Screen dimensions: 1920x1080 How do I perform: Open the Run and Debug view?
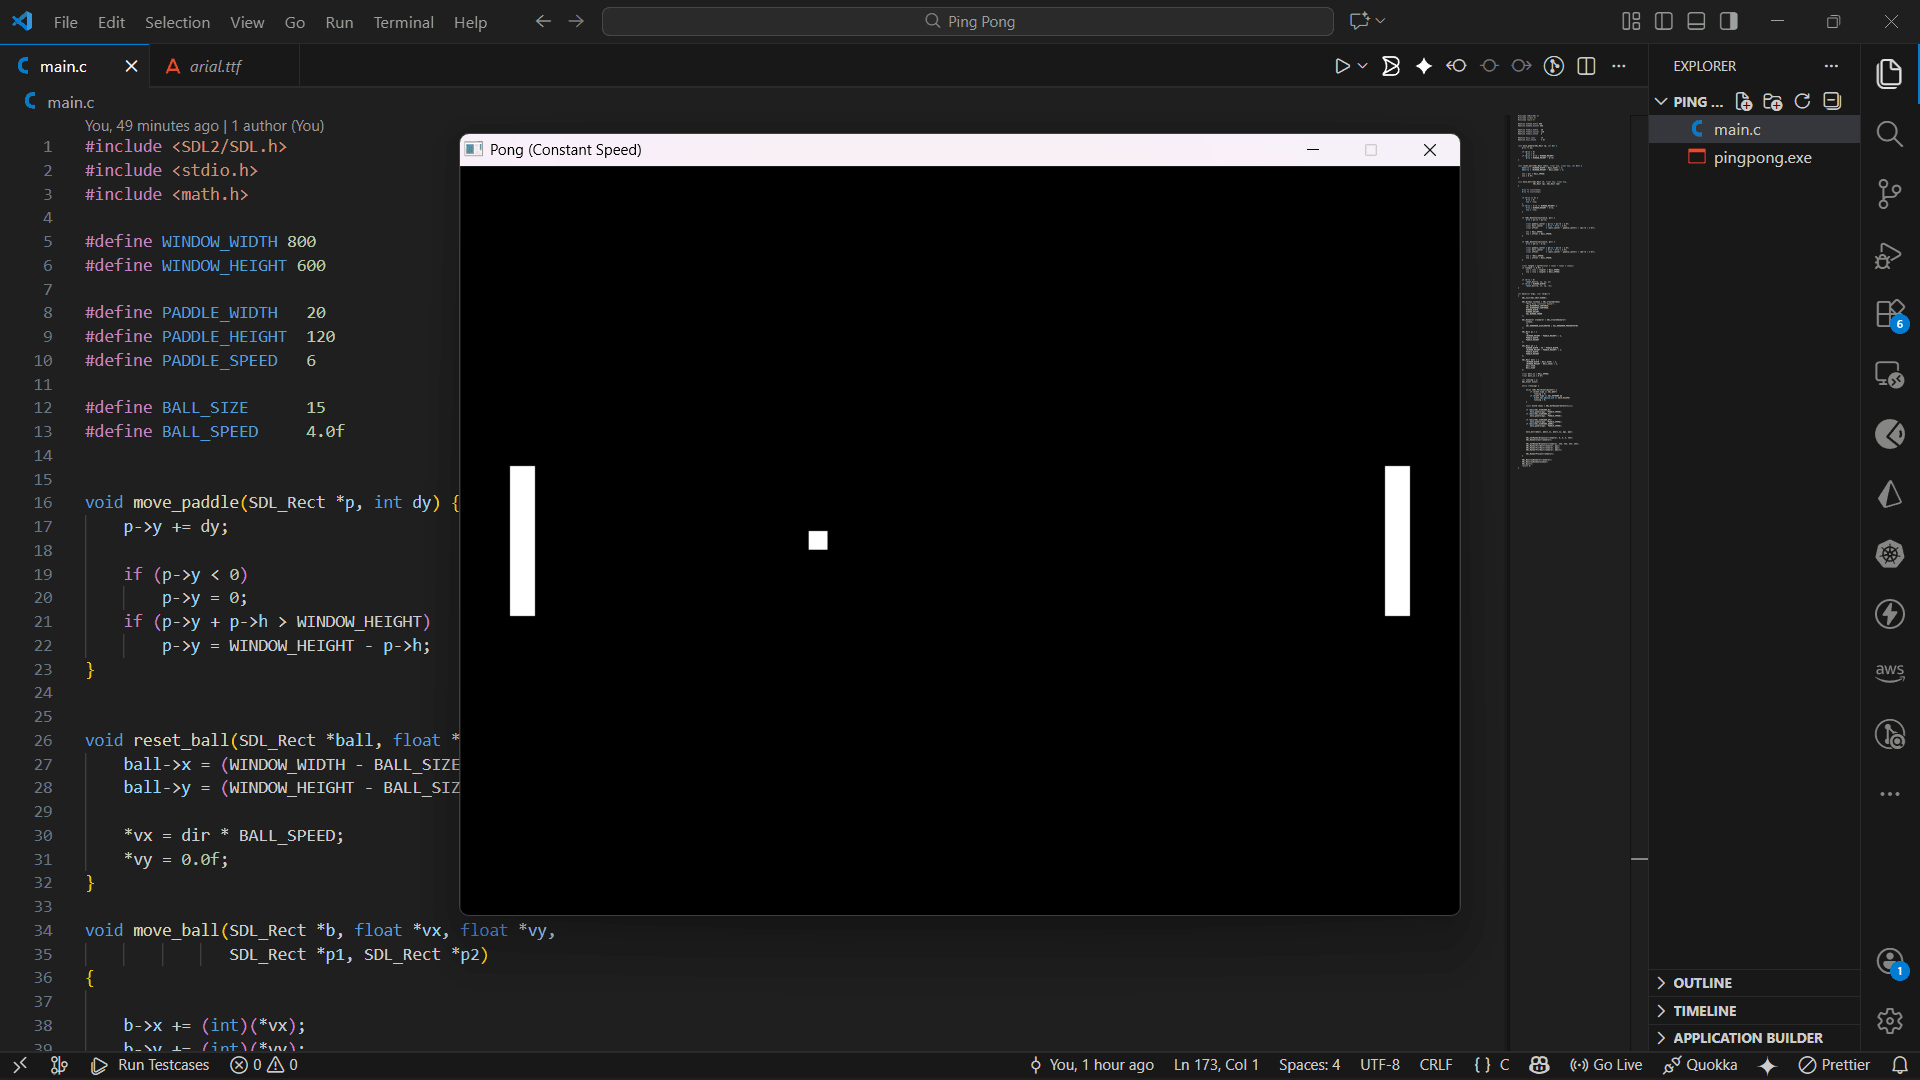pos(1890,256)
